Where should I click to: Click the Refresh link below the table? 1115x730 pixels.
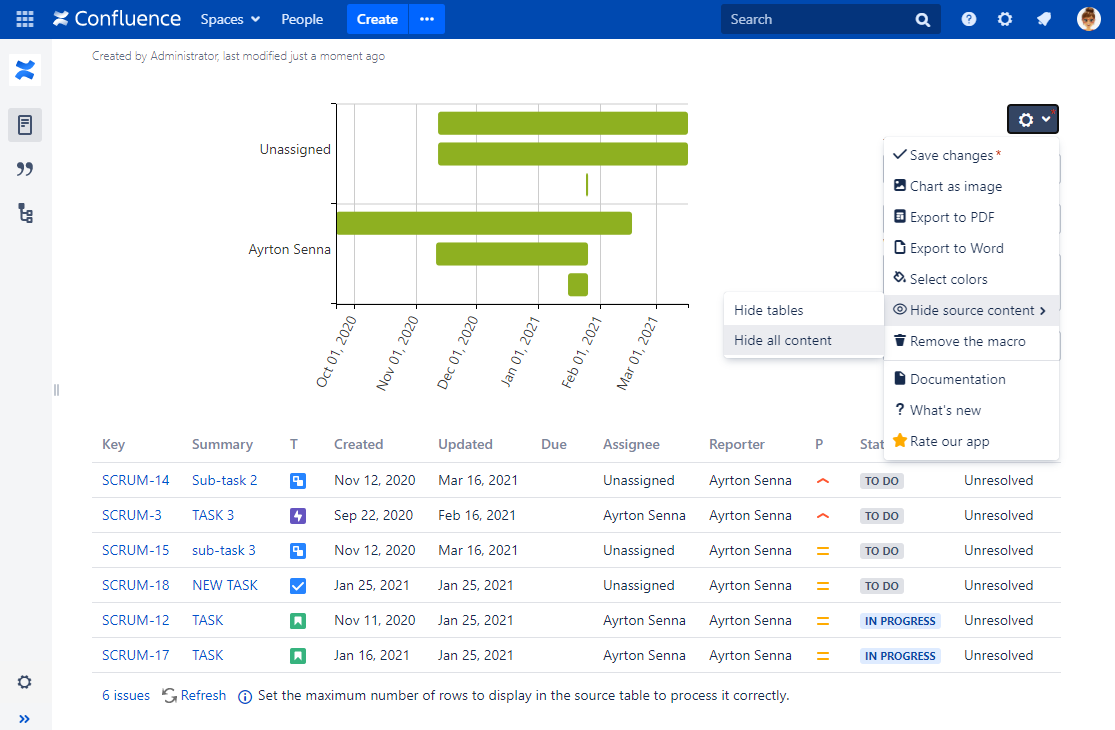coord(203,695)
